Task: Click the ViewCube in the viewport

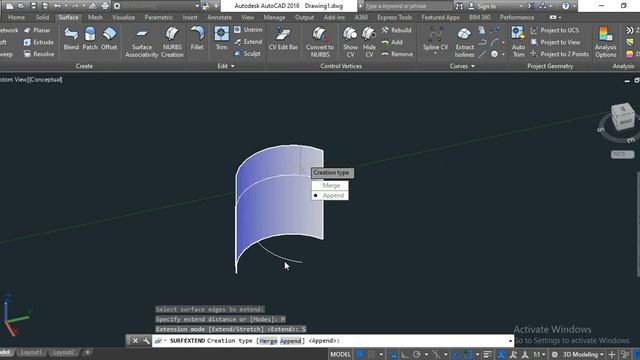Action: tap(623, 117)
